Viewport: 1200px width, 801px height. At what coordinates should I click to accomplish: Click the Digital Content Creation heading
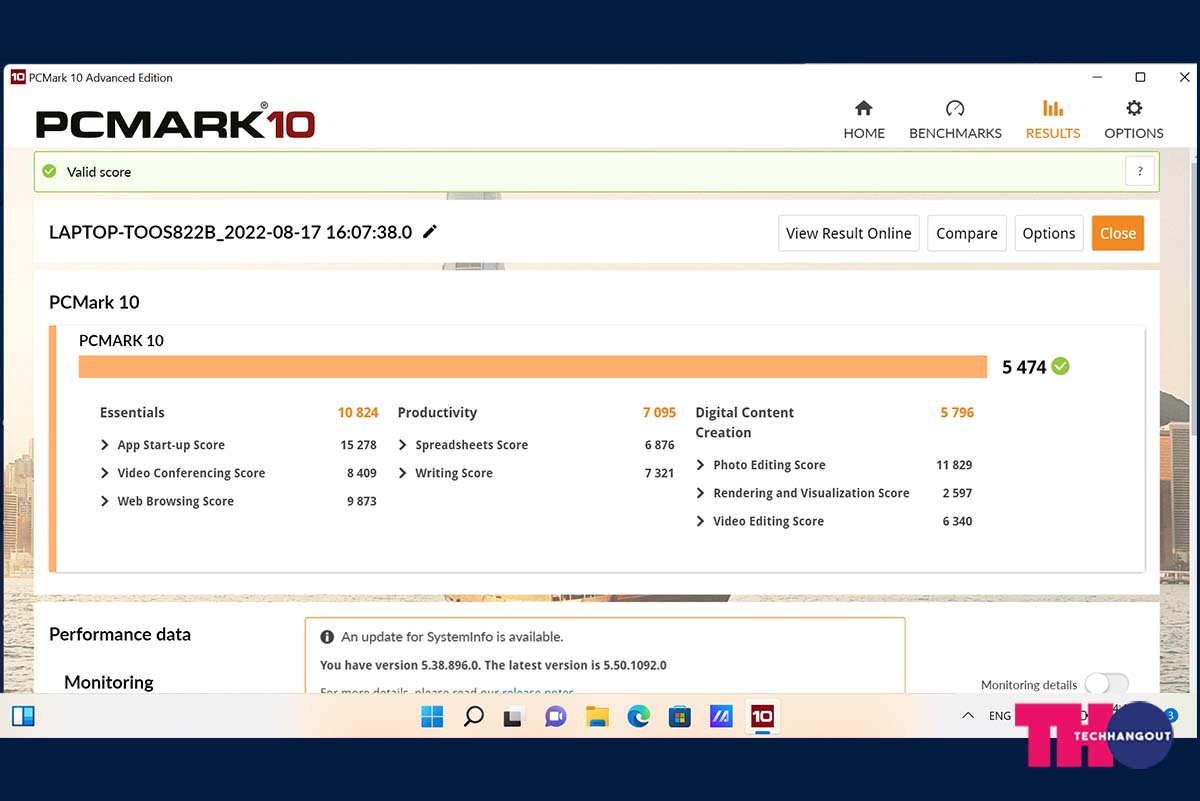(744, 422)
